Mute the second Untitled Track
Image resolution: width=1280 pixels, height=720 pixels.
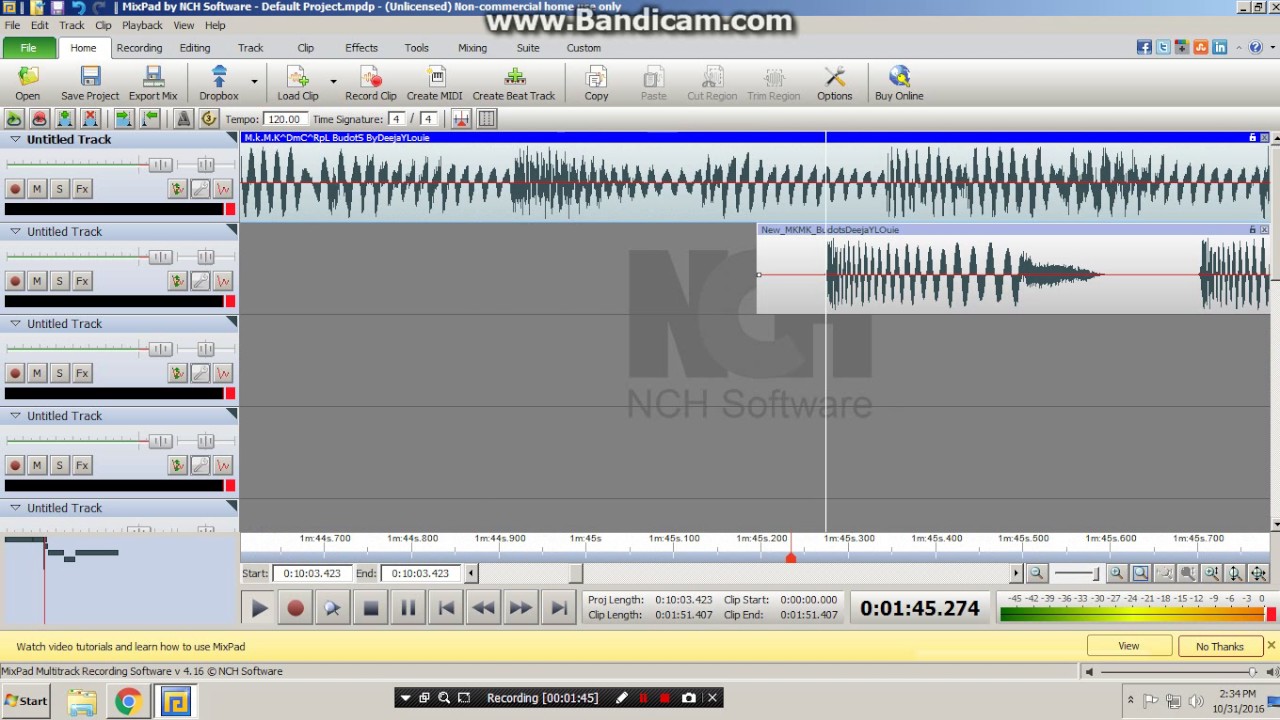click(37, 281)
